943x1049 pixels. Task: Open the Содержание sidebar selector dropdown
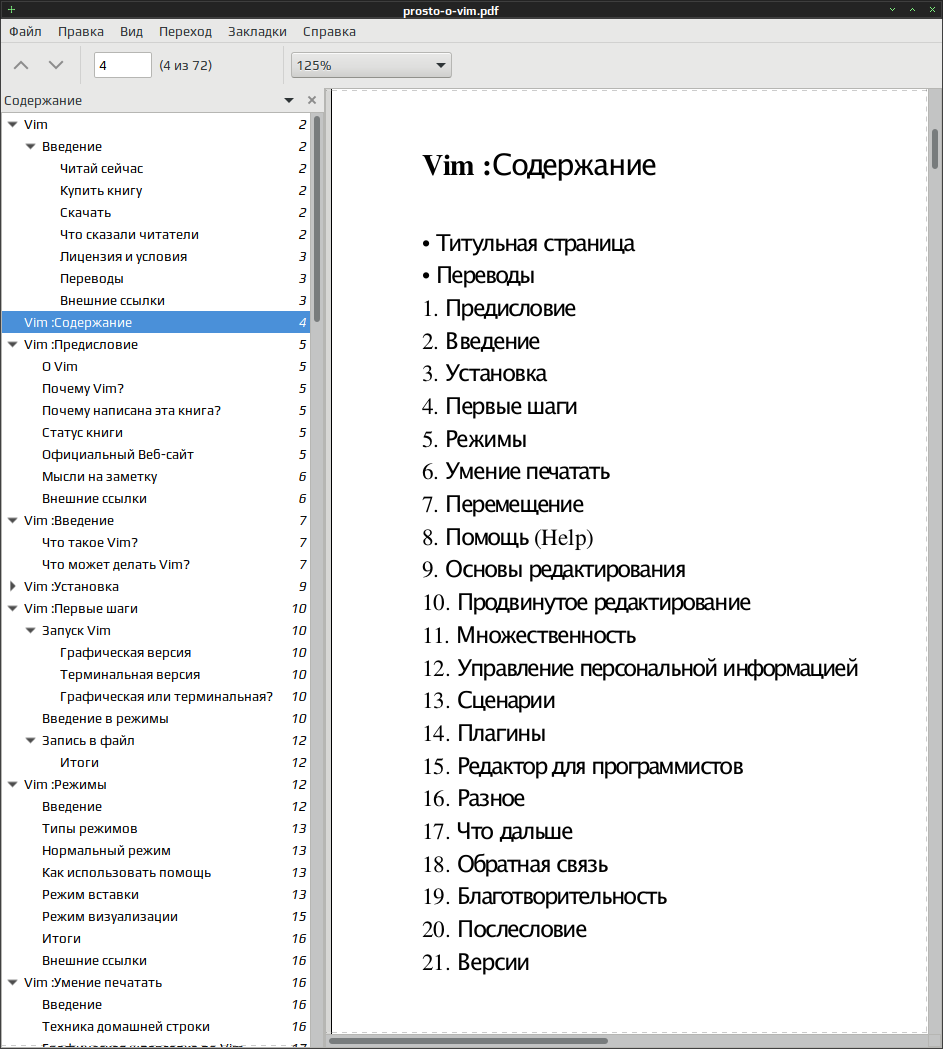(289, 100)
